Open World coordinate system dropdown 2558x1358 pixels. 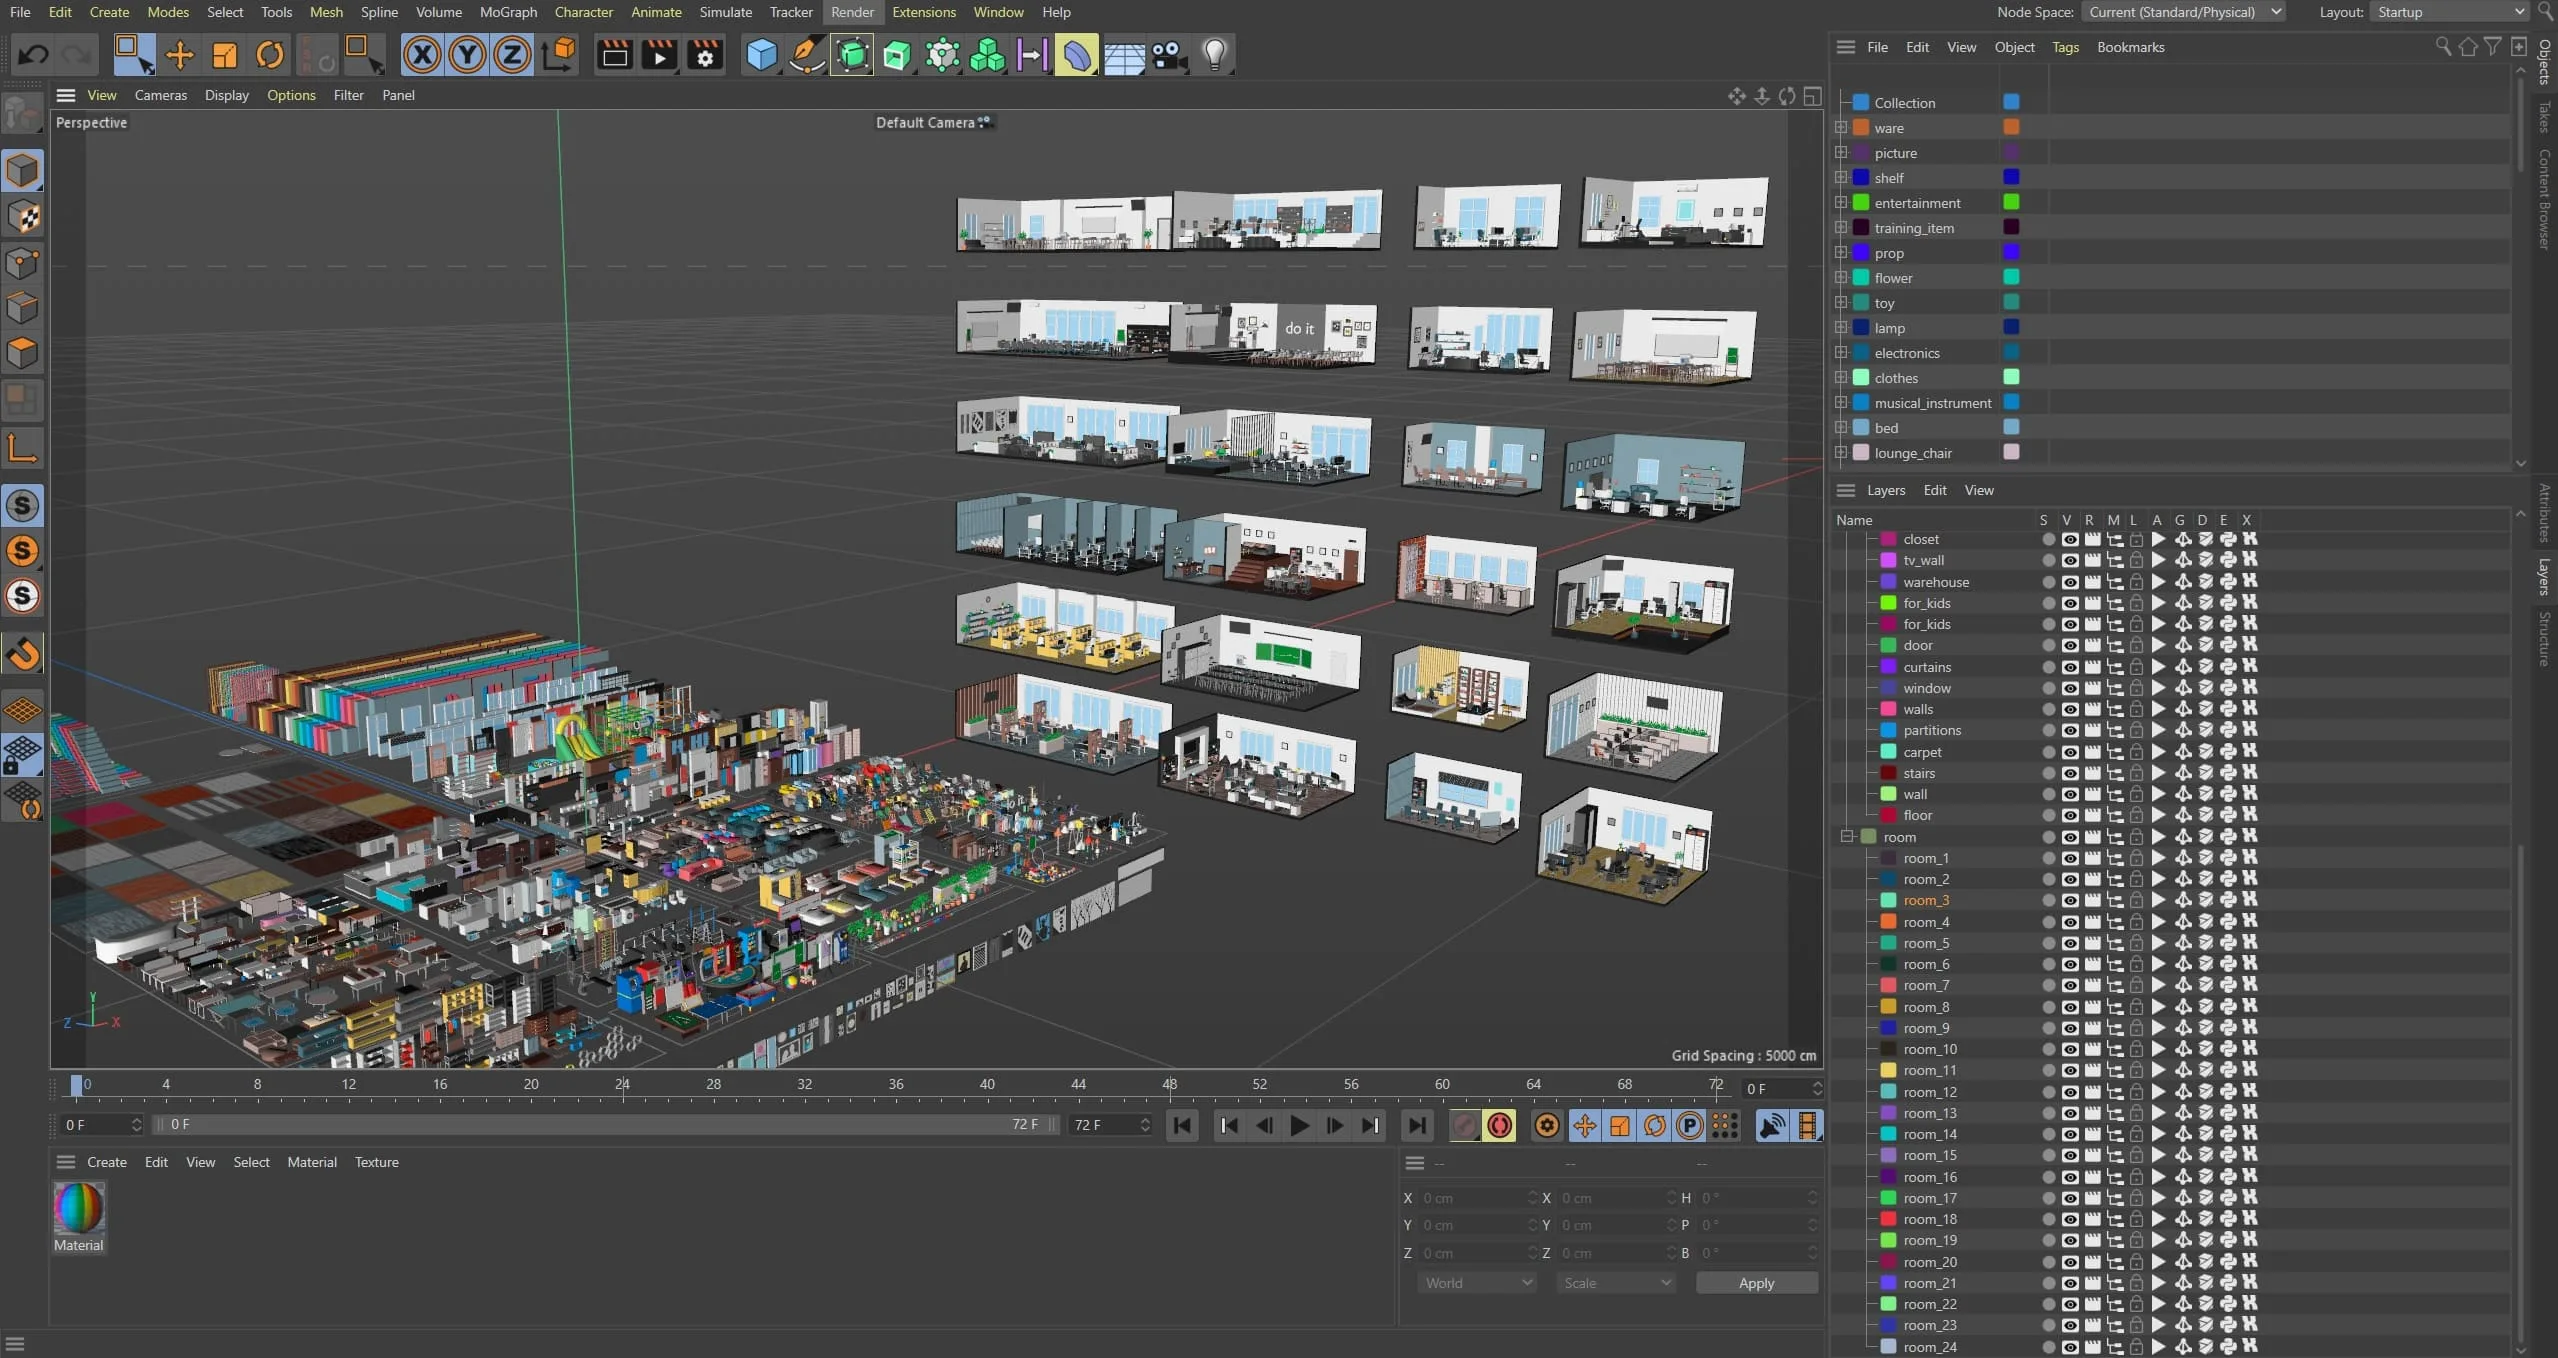click(x=1477, y=1283)
